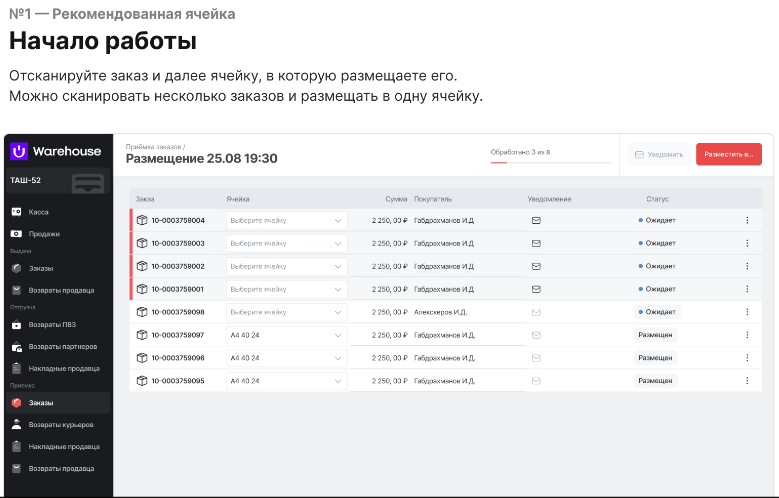
Task: Open Возвраты партнеров in the sidebar
Action: tap(62, 347)
